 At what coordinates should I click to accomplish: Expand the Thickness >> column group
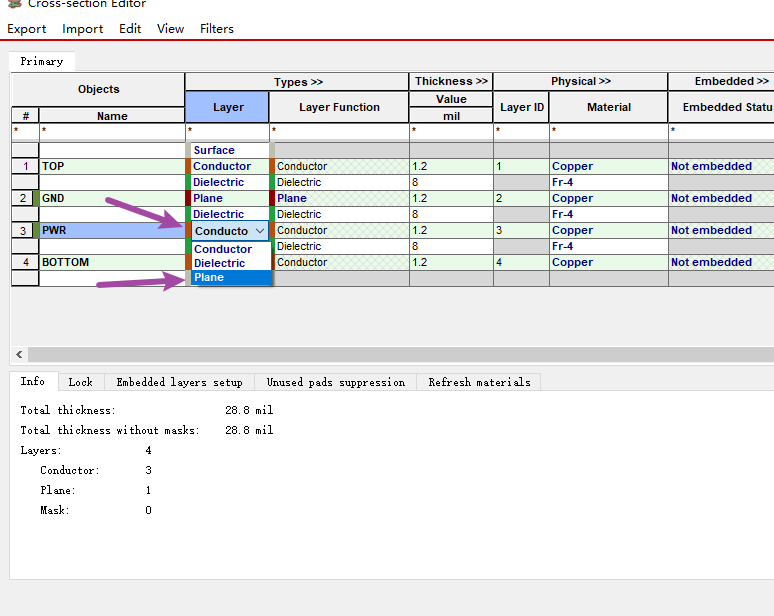click(x=451, y=81)
